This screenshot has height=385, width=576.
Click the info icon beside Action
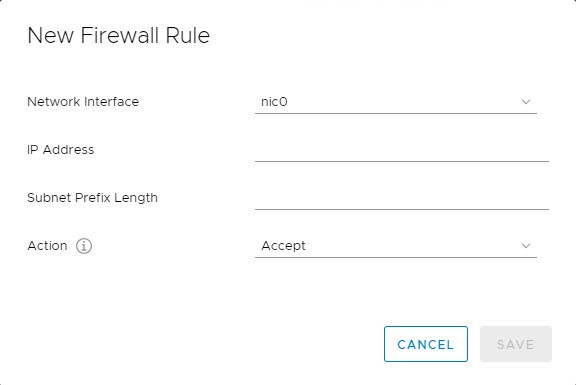(x=84, y=246)
